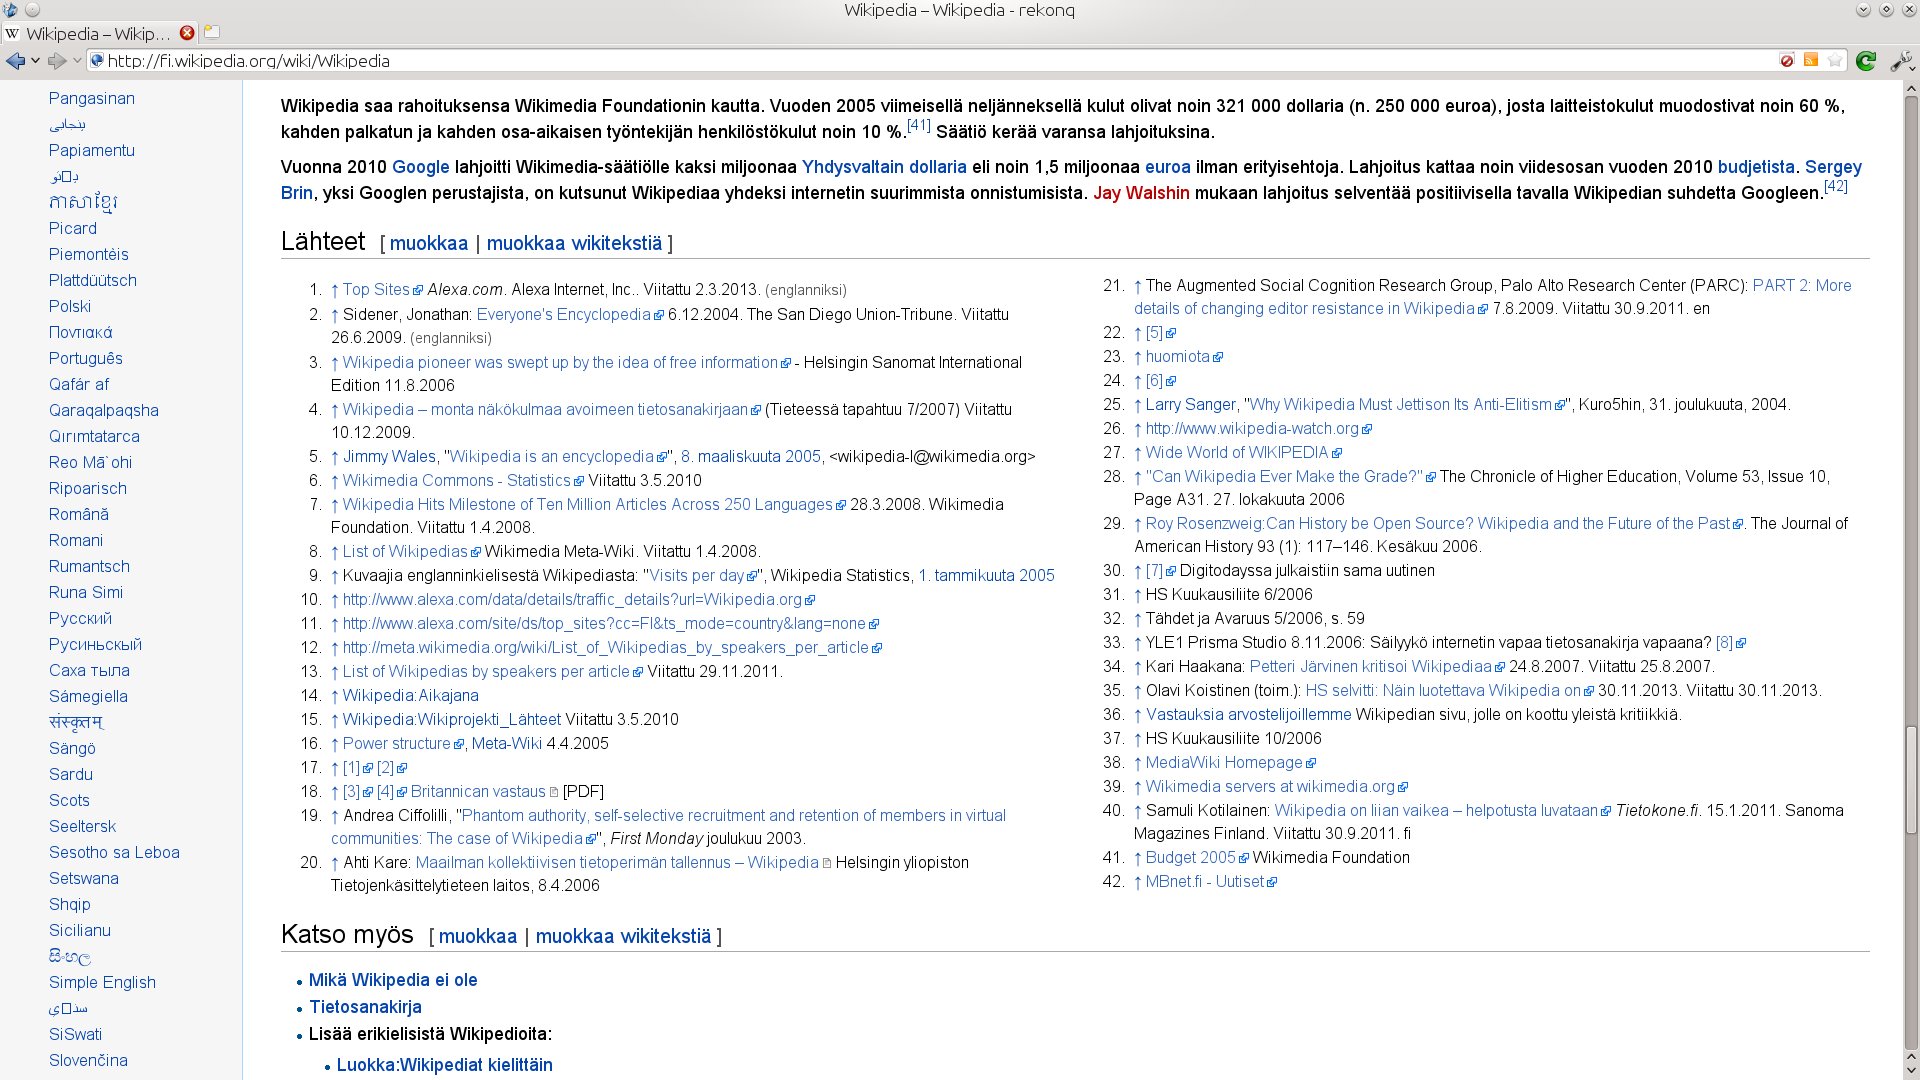1920x1080 pixels.
Task: Click the forward navigation arrow
Action: pyautogui.click(x=57, y=61)
